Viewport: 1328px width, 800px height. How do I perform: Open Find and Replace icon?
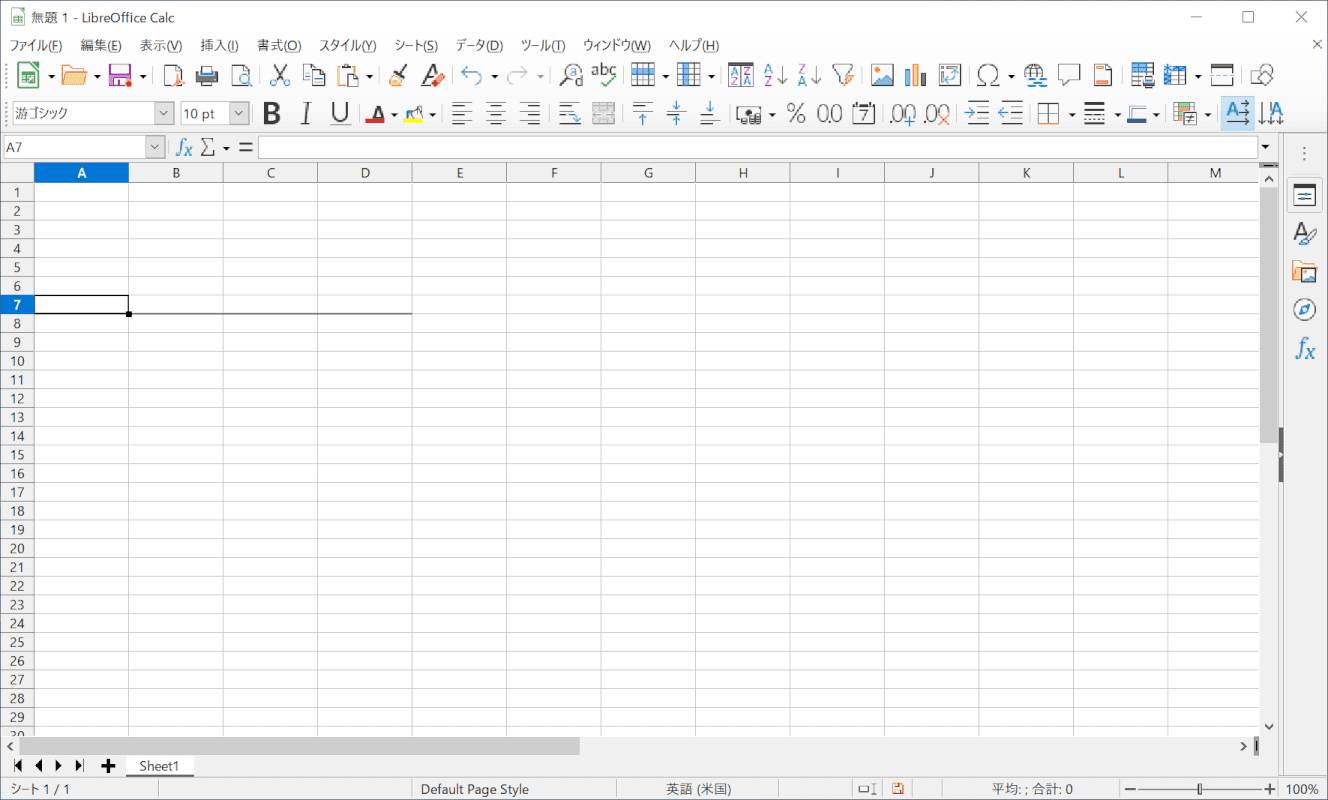pos(571,75)
